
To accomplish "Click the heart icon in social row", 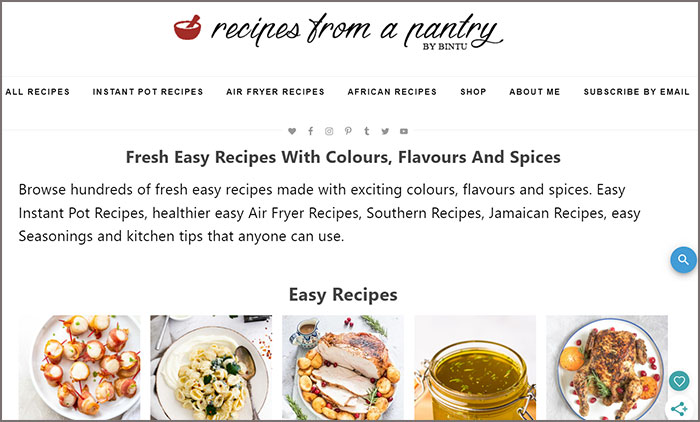I will pos(292,131).
